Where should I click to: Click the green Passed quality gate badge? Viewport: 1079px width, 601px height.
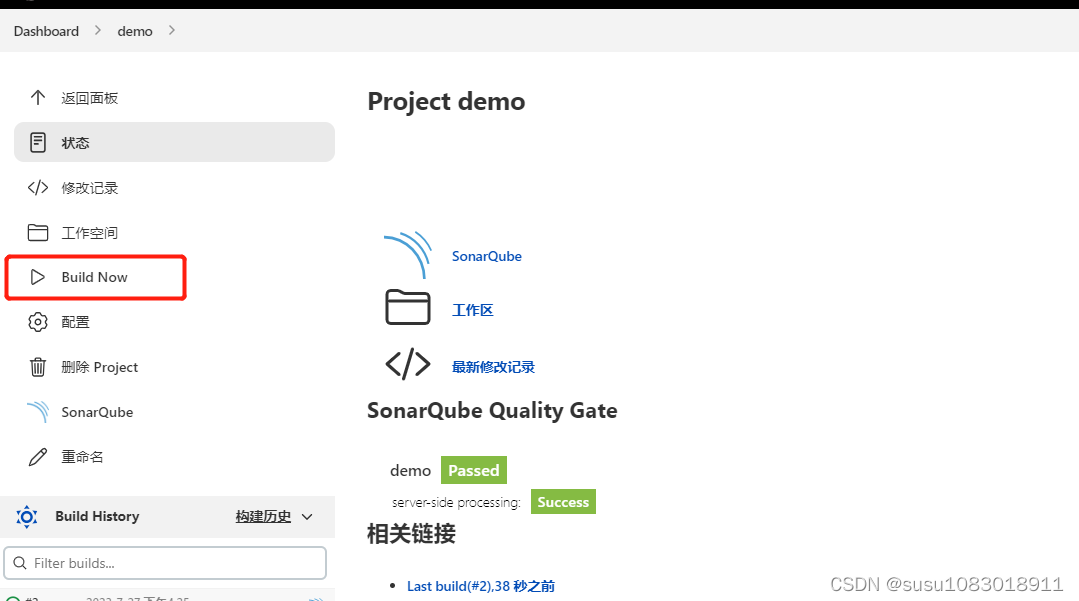(474, 470)
